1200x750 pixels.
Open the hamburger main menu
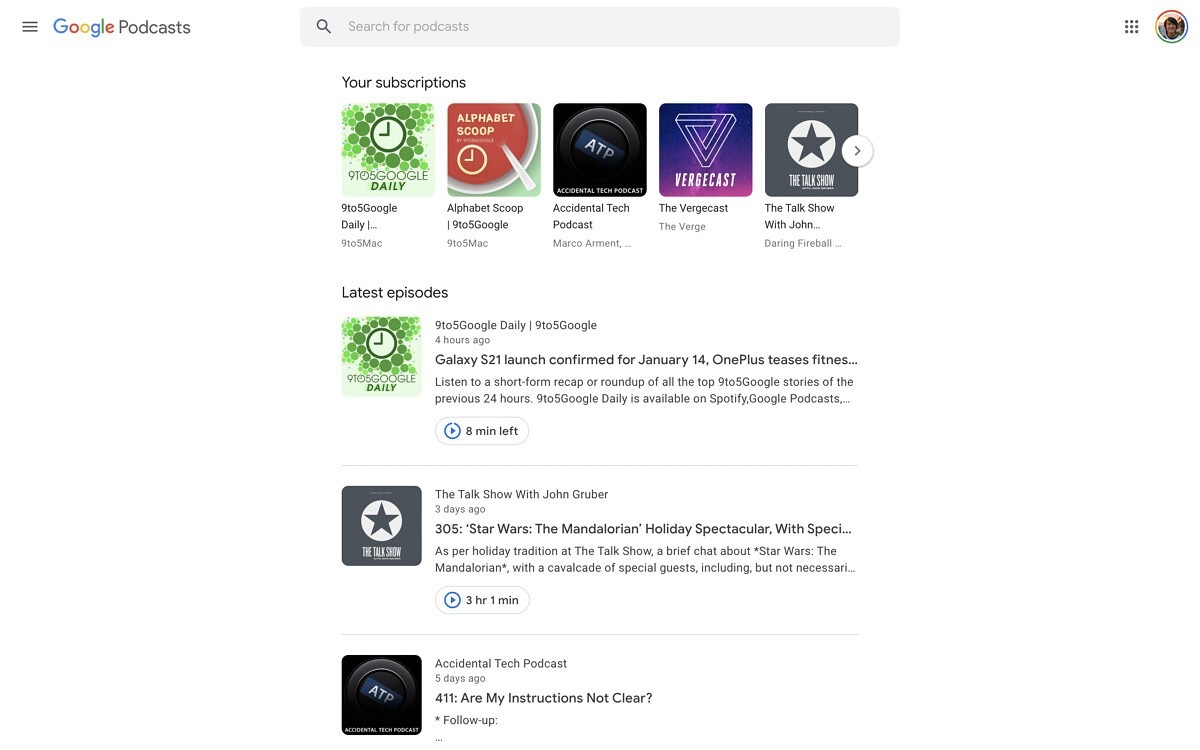click(x=30, y=27)
